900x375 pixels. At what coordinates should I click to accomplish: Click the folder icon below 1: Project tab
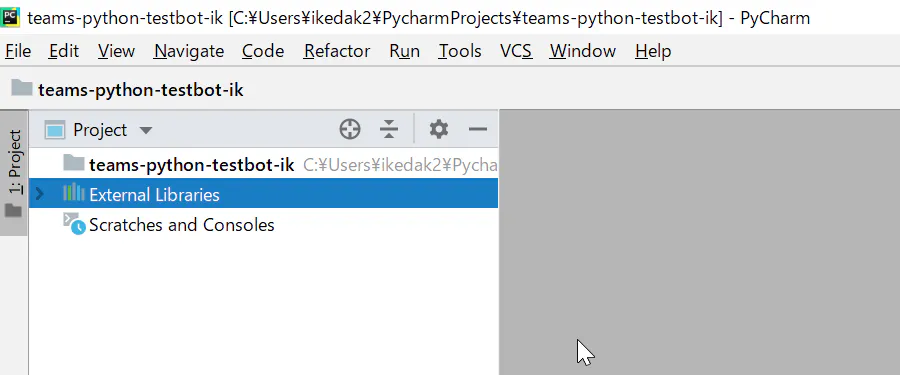pos(13,211)
